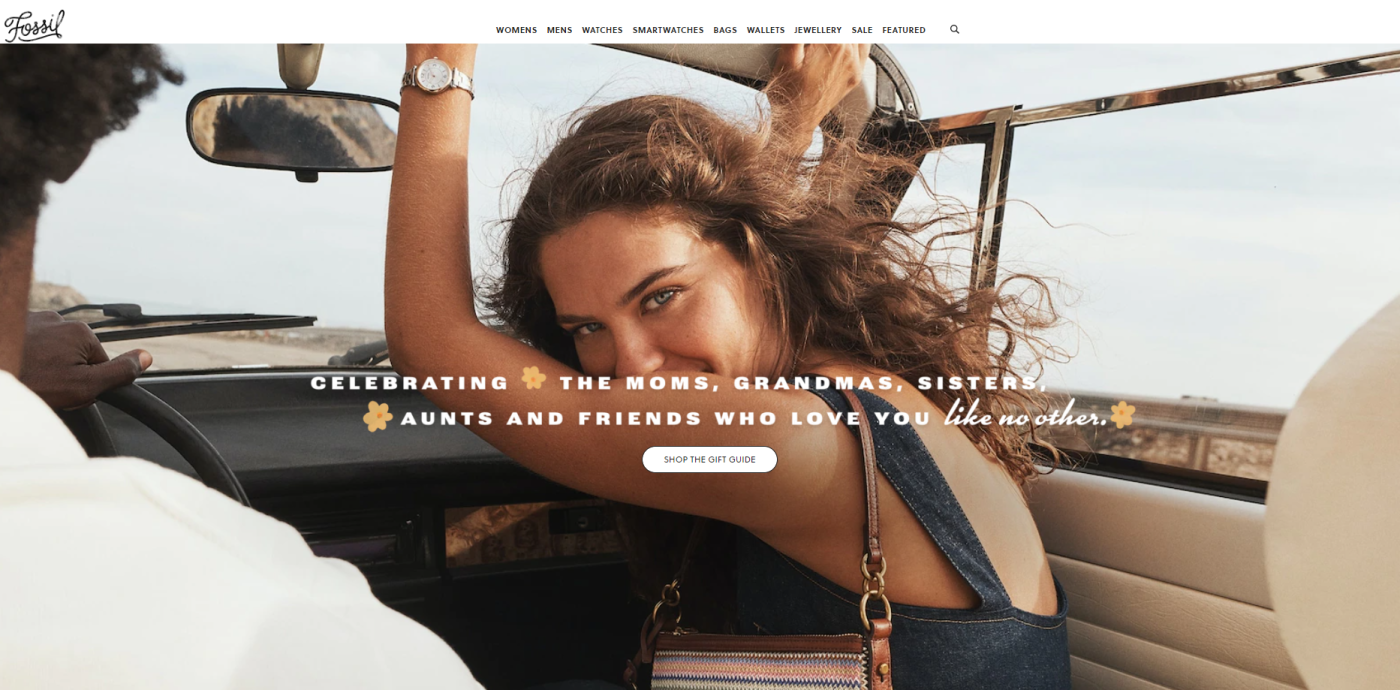Click the Shop The Gift Guide button
Viewport: 1400px width, 690px height.
[709, 460]
